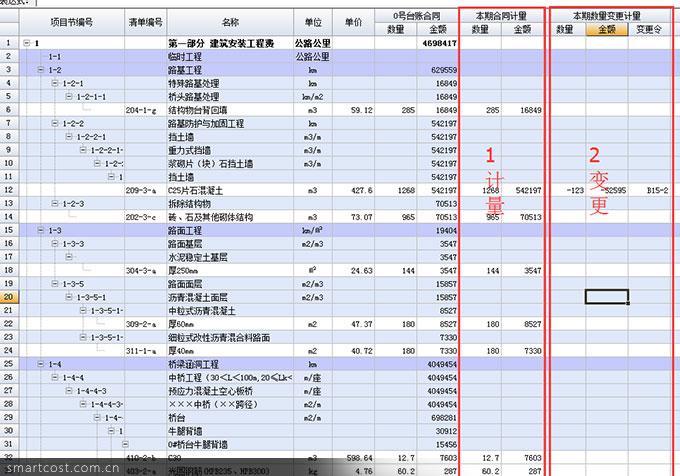Image resolution: width=680 pixels, height=476 pixels.
Task: Collapse the 1-3-5 路面面层 node
Action: coord(55,284)
